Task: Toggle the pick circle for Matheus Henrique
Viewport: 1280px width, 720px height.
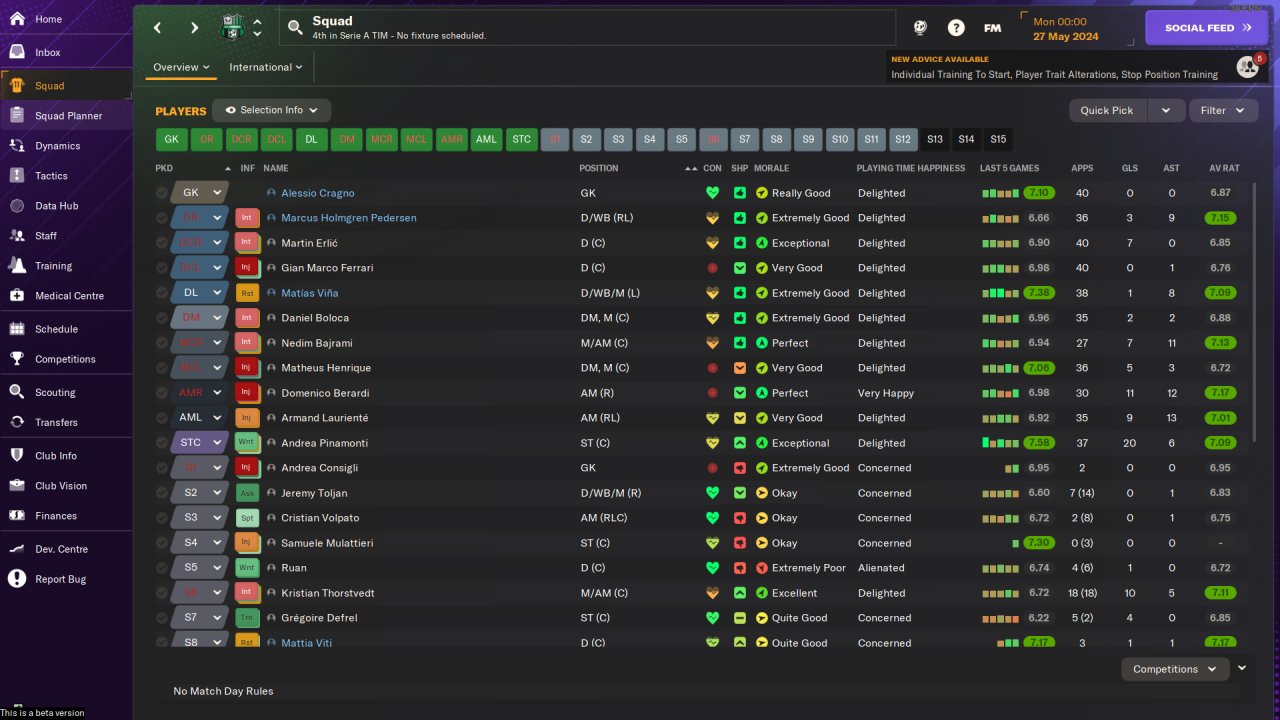Action: click(x=162, y=368)
